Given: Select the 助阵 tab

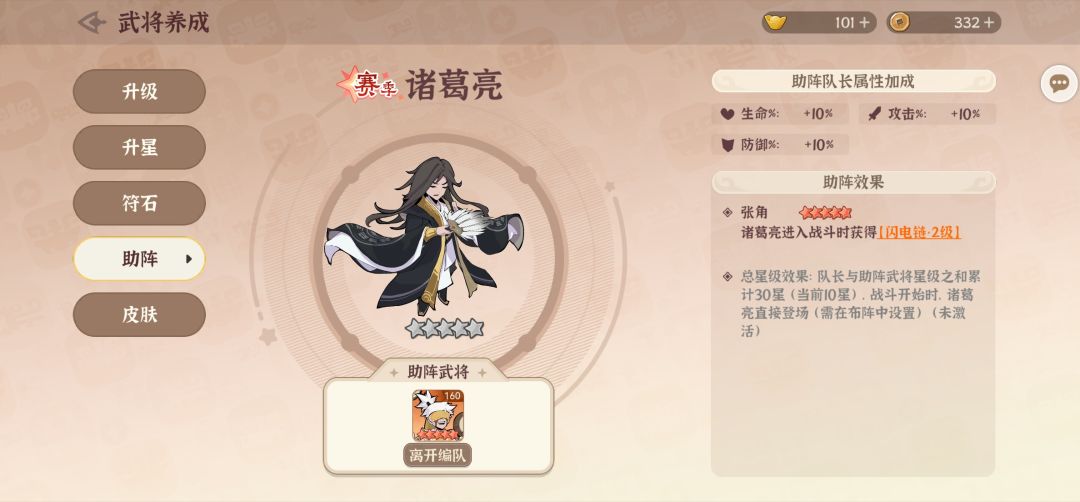Looking at the screenshot, I should pyautogui.click(x=139, y=259).
